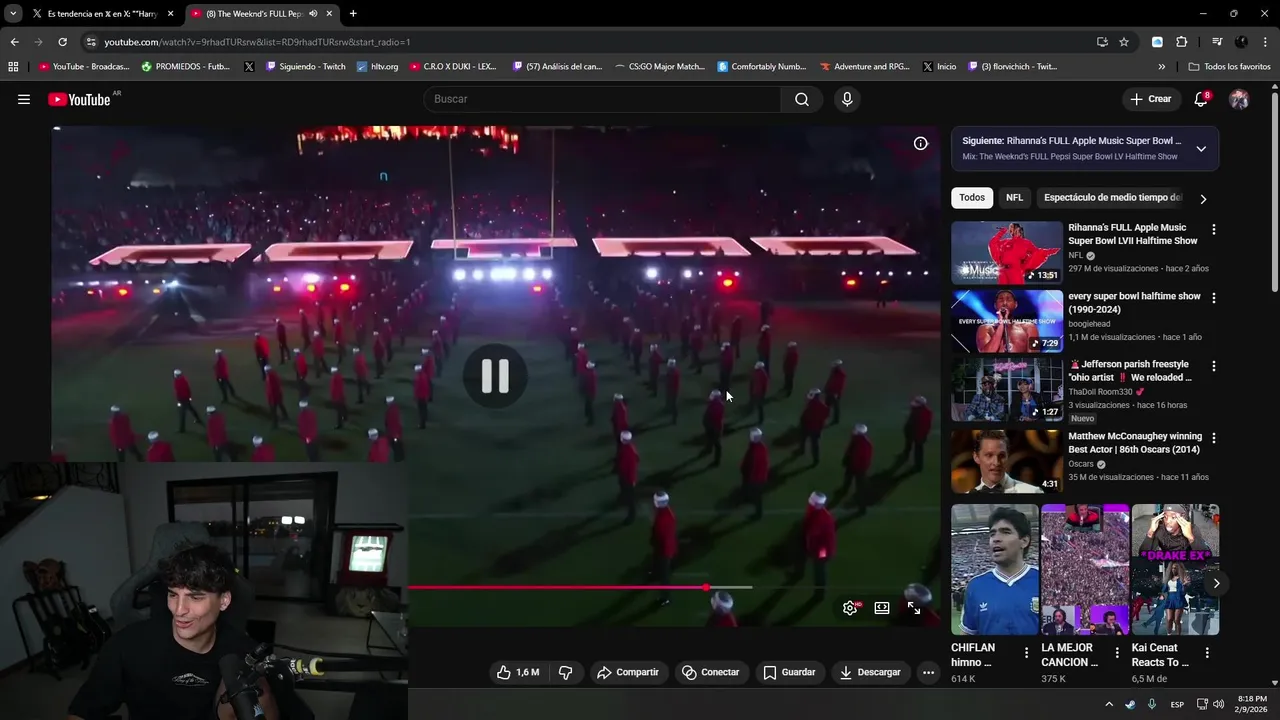1280x720 pixels.
Task: Open Matthew McConaughey Oscars thumbnail
Action: (x=1007, y=461)
